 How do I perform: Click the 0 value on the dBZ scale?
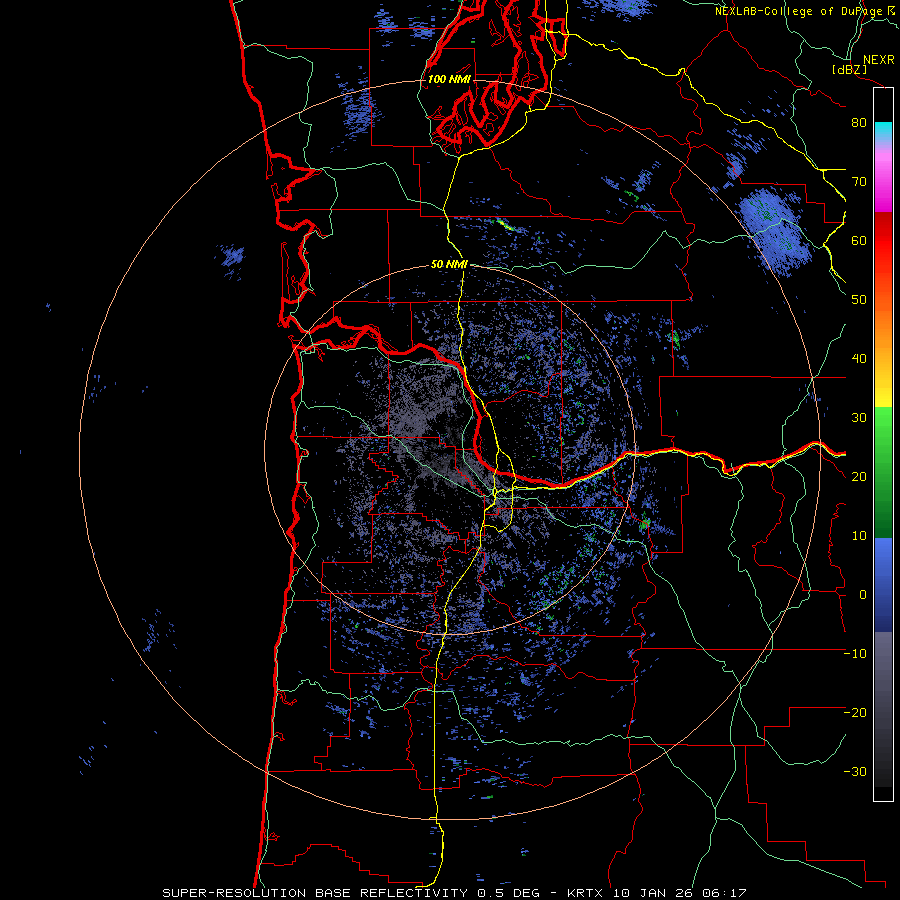(x=863, y=595)
